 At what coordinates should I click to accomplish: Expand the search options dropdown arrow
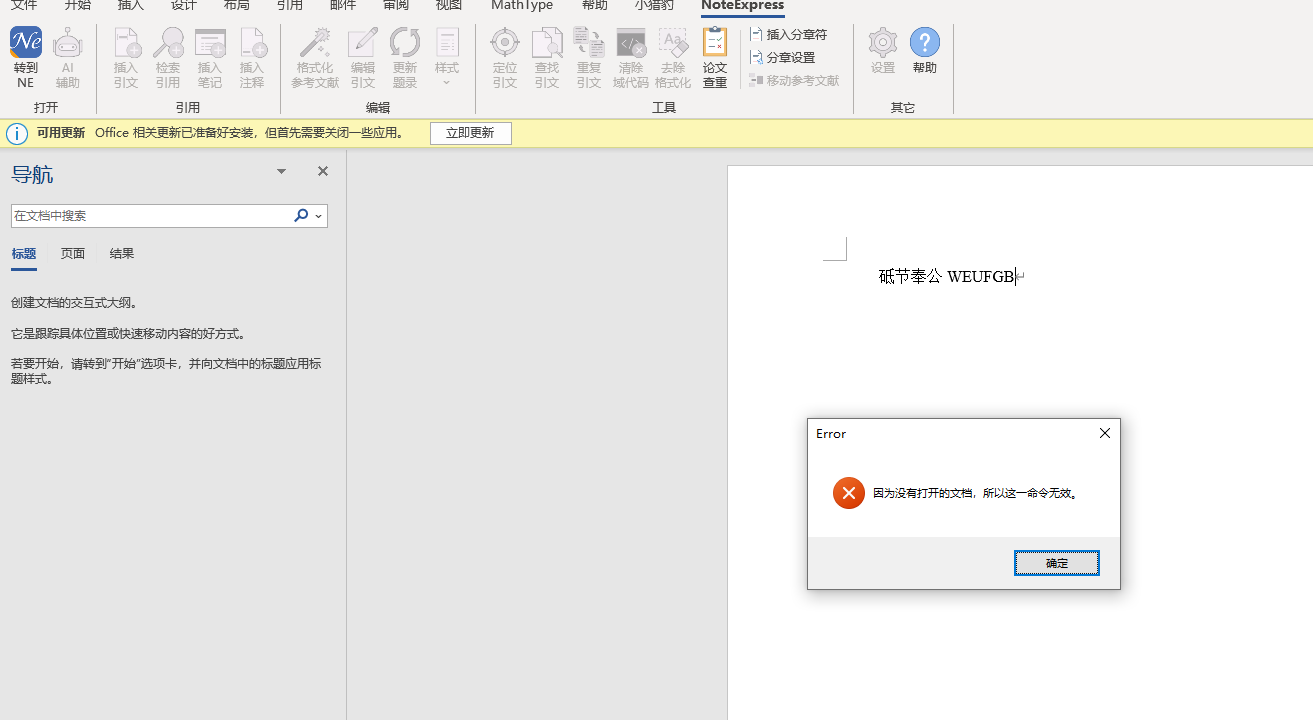[319, 216]
